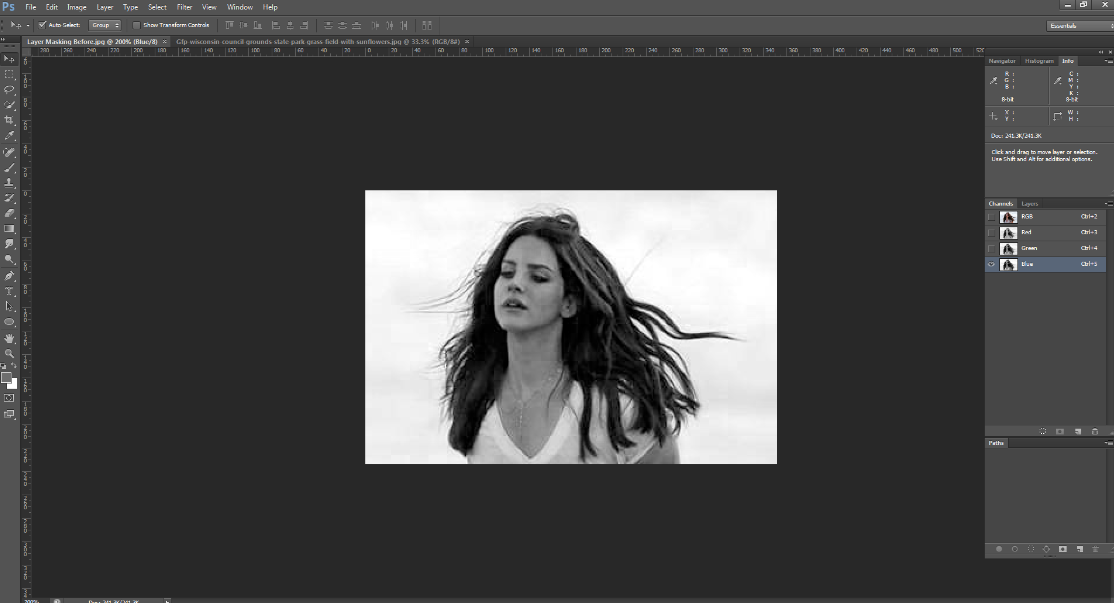Select the Move tool

[x=8, y=58]
